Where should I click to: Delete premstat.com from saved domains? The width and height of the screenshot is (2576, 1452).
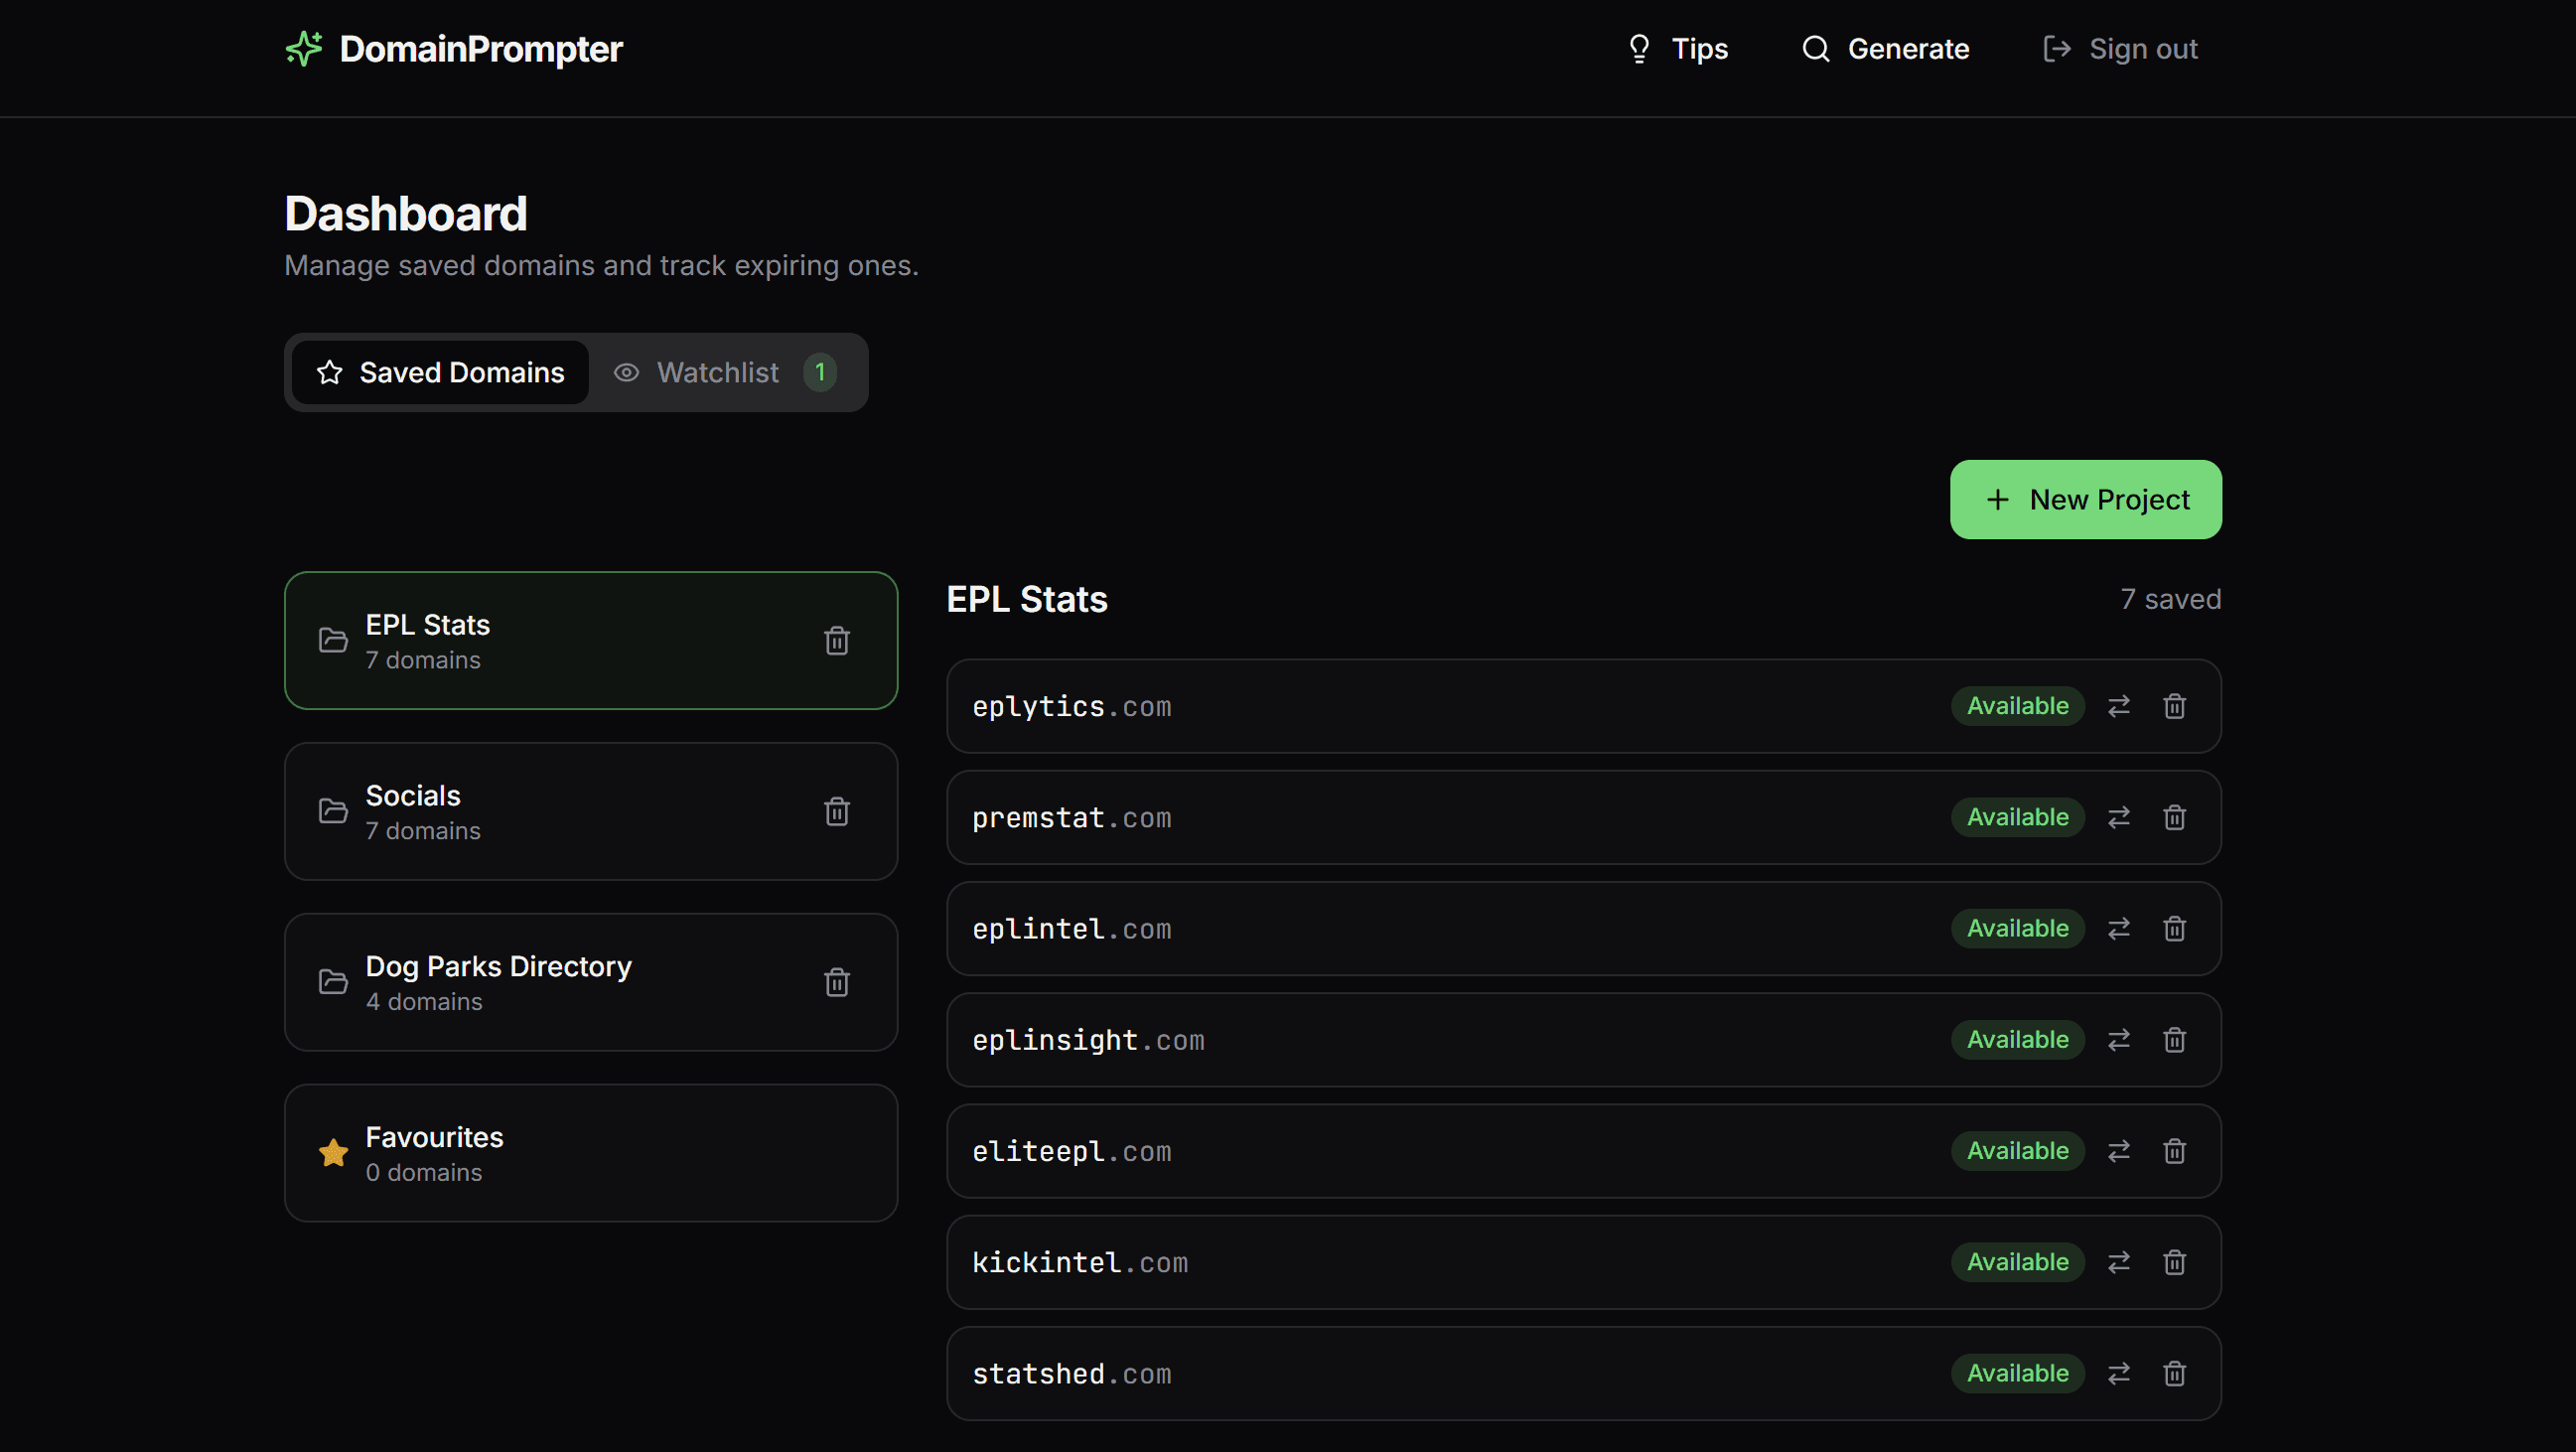tap(2174, 817)
